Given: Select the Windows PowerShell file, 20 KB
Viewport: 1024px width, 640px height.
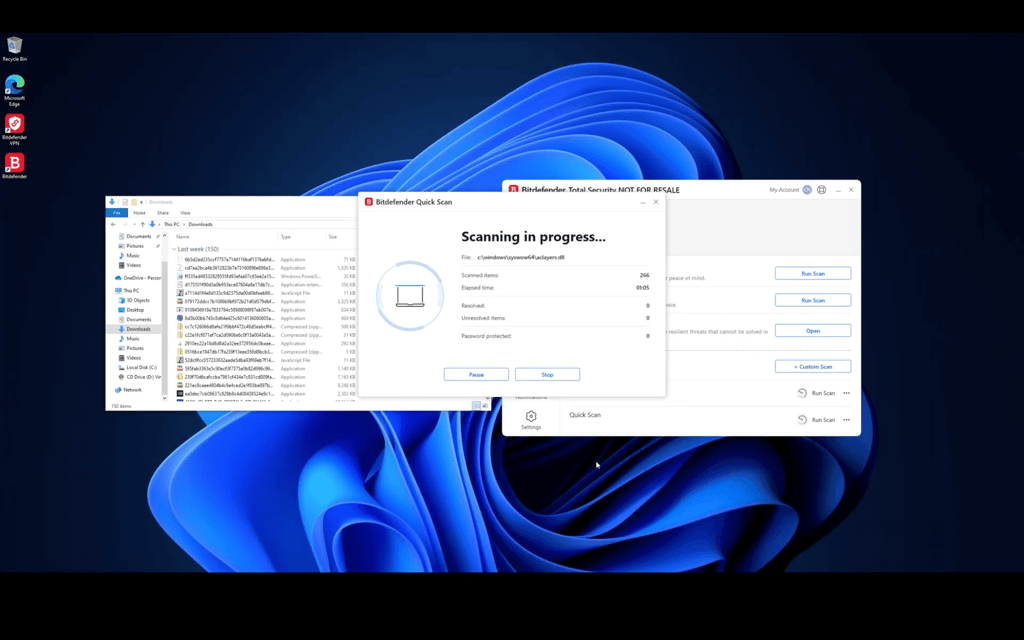Looking at the screenshot, I should (266, 276).
